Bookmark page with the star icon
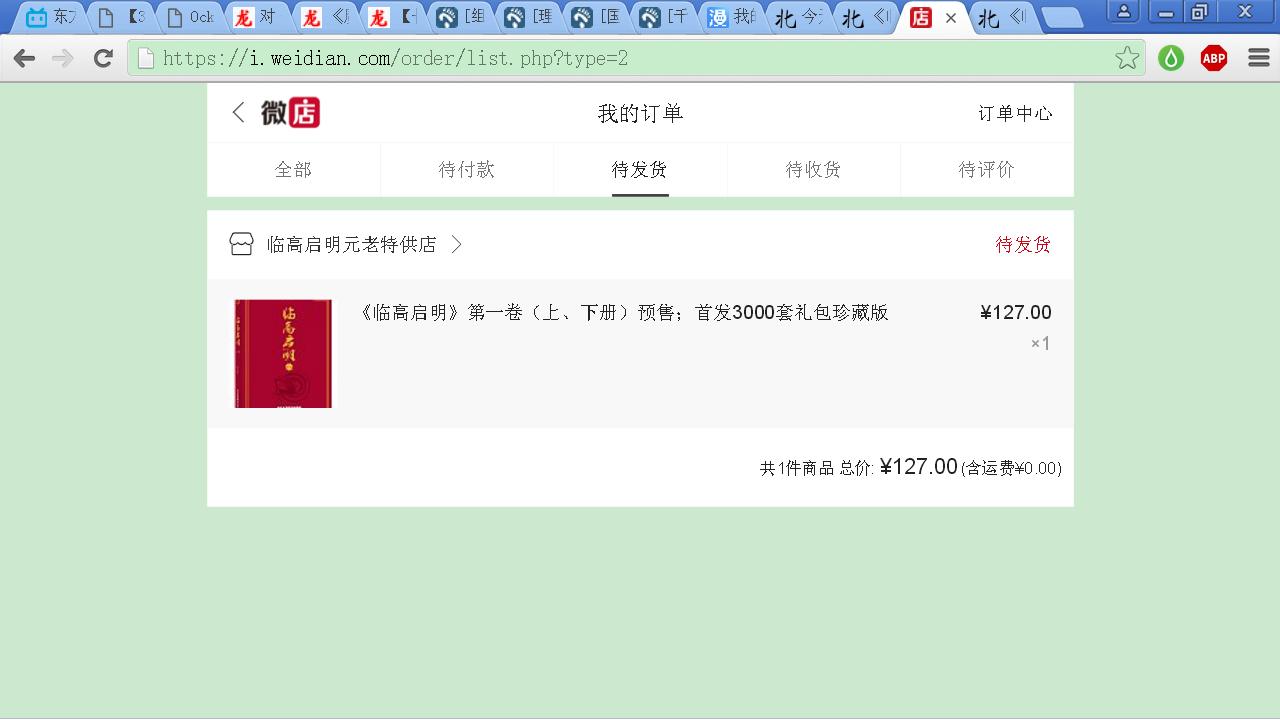 click(1127, 58)
